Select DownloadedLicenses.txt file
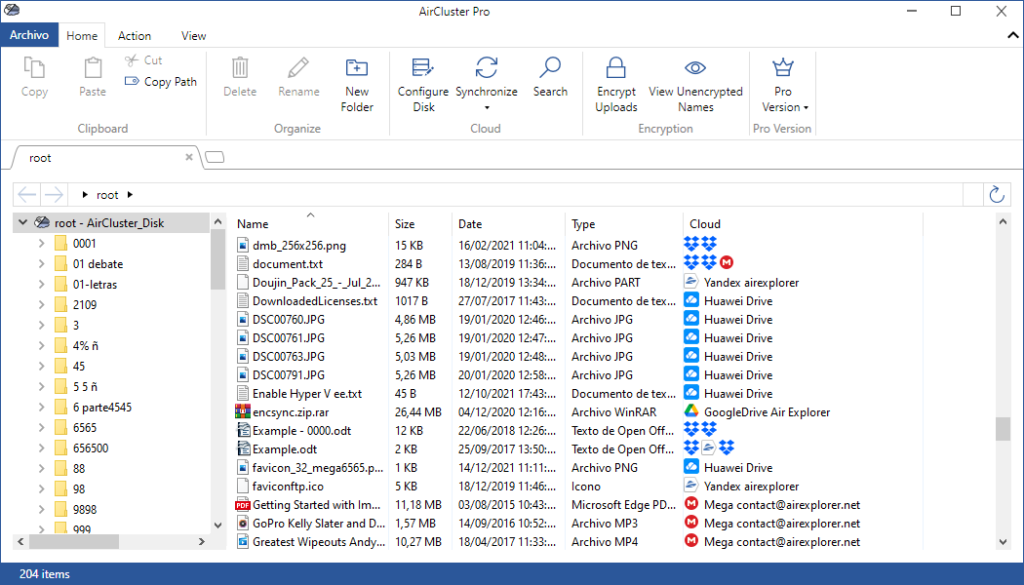1024x585 pixels. click(315, 301)
